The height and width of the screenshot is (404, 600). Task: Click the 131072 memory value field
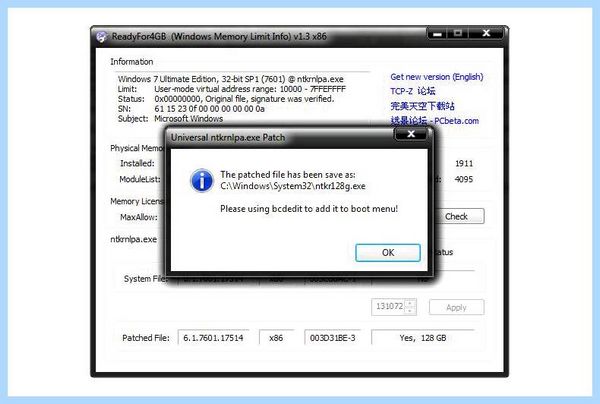click(389, 307)
